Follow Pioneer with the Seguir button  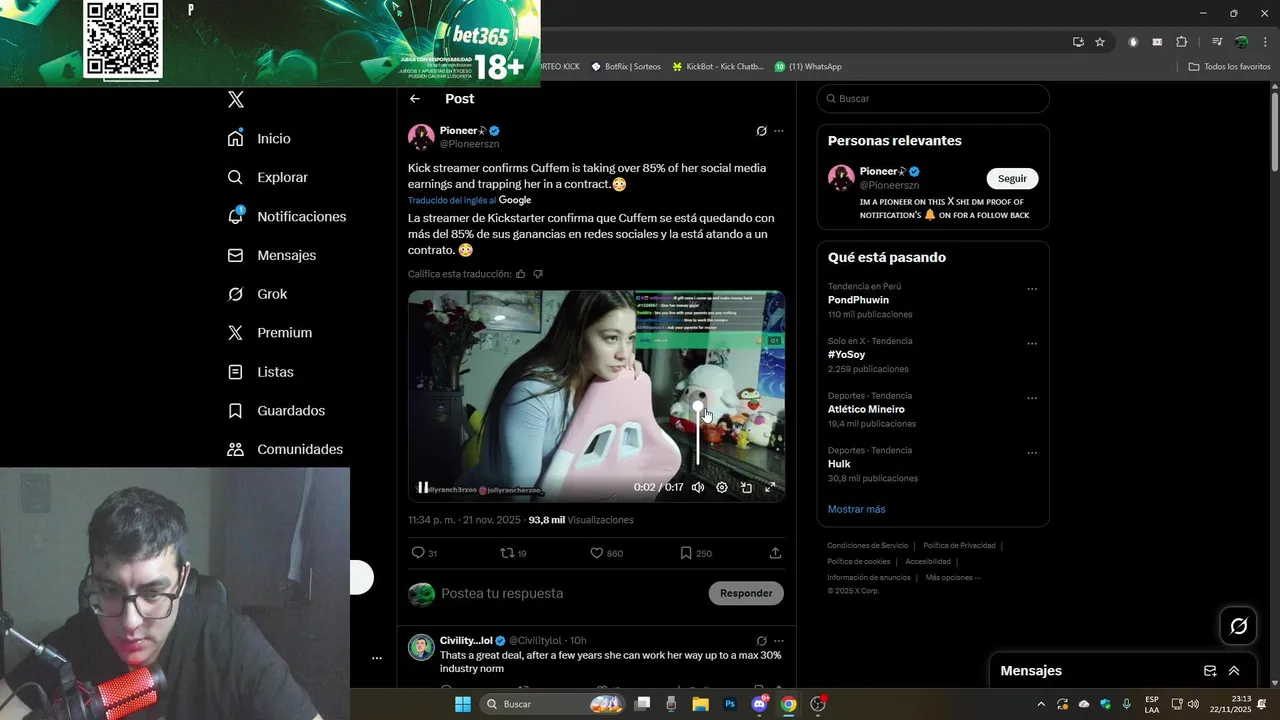[x=1012, y=178]
